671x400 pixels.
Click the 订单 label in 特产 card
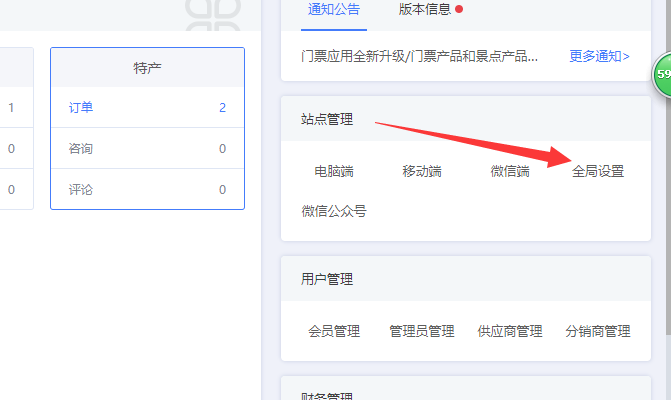click(82, 108)
